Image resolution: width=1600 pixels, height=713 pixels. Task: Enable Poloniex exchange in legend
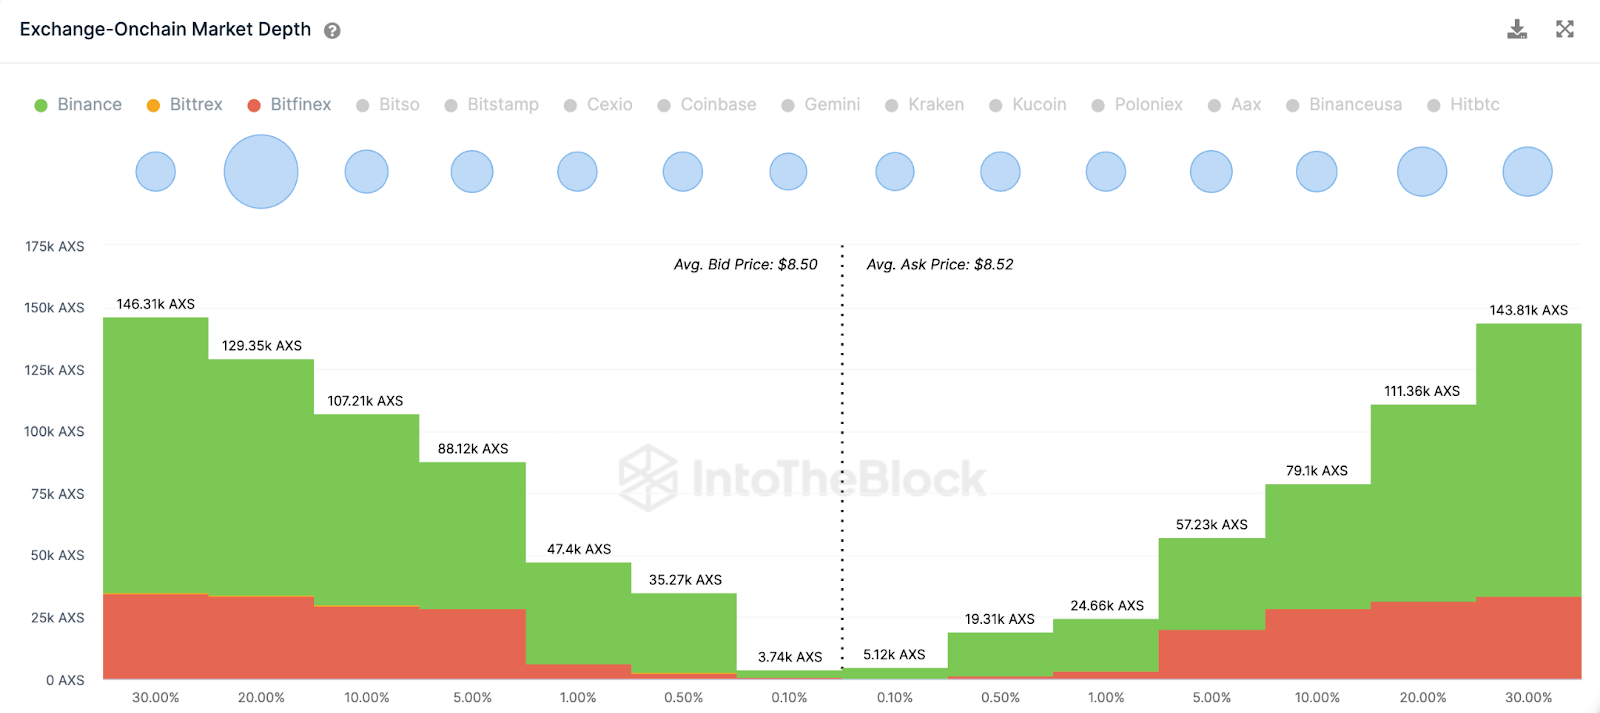[1137, 105]
